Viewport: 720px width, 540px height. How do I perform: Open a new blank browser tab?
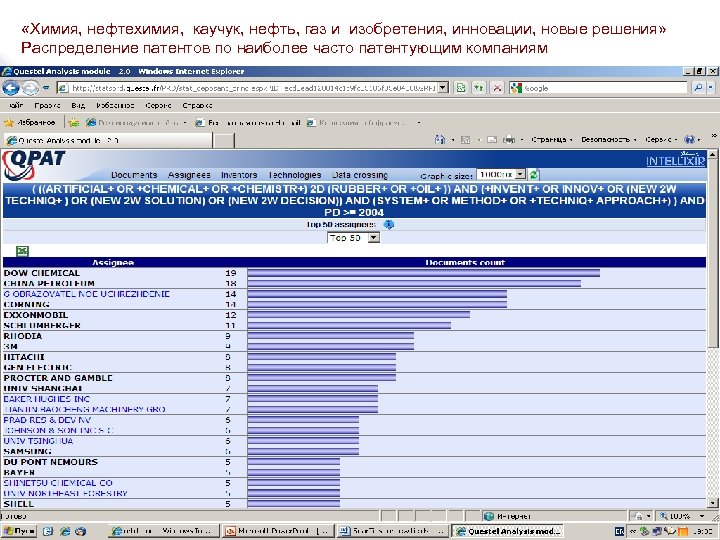click(x=224, y=141)
